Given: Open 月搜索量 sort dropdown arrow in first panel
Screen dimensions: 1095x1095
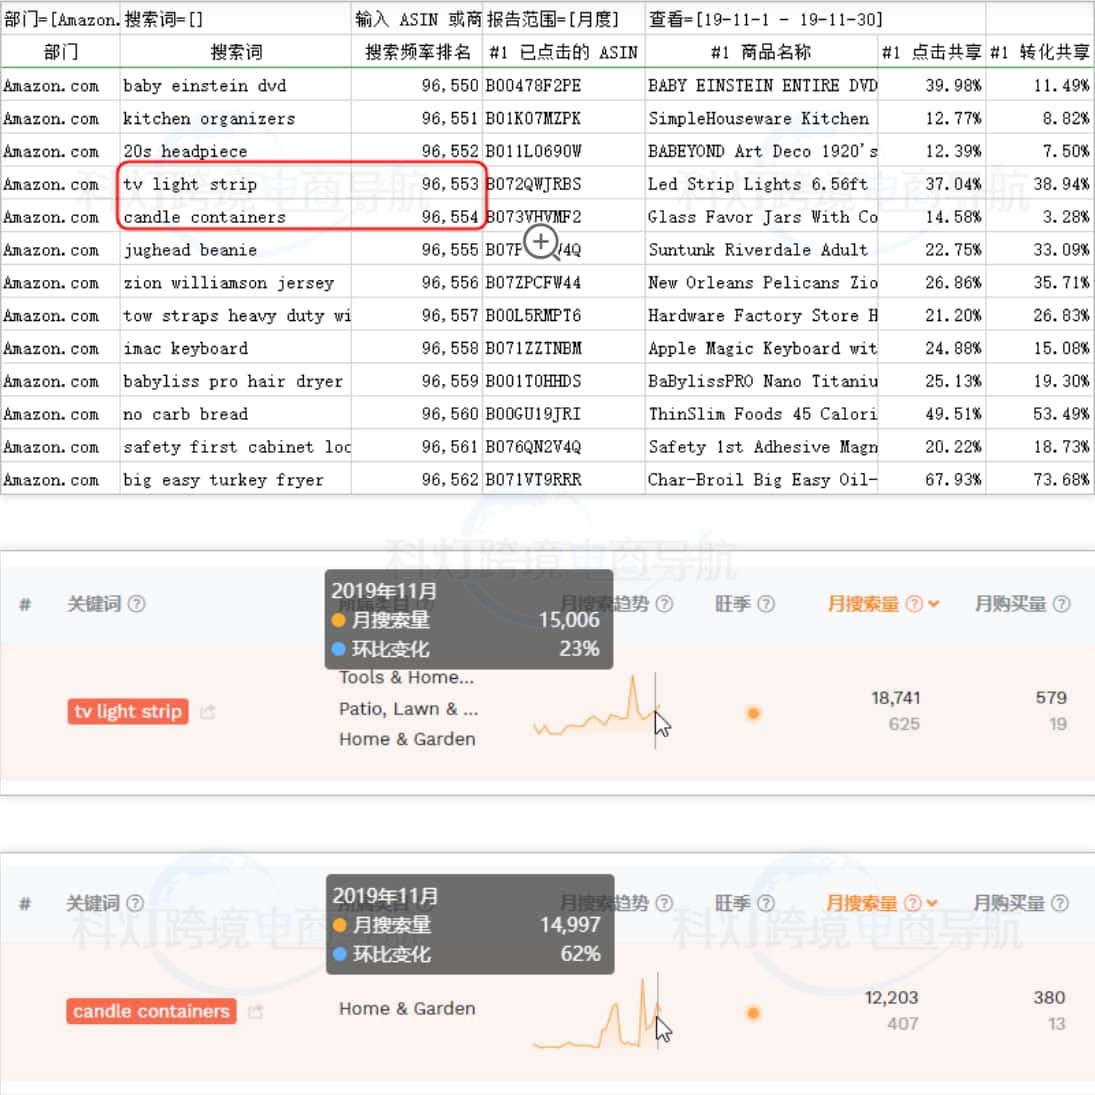Looking at the screenshot, I should click(934, 604).
